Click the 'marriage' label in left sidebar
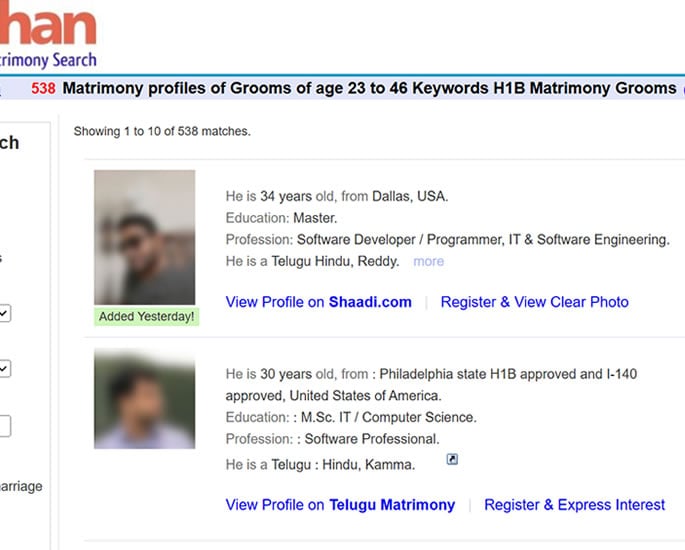 21,486
